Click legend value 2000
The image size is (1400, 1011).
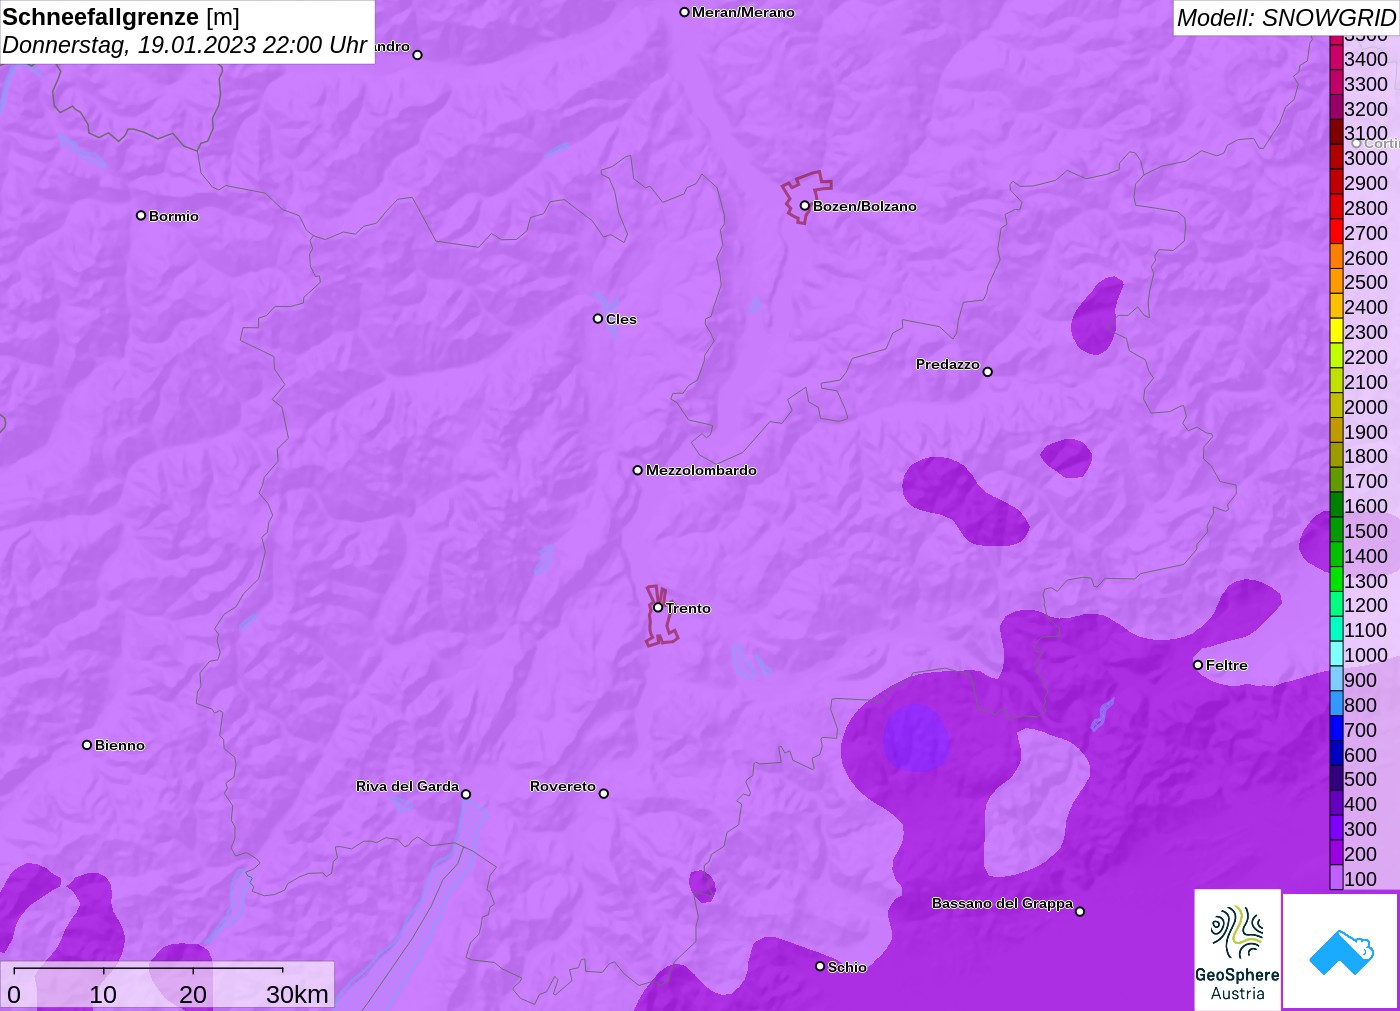(x=1366, y=407)
